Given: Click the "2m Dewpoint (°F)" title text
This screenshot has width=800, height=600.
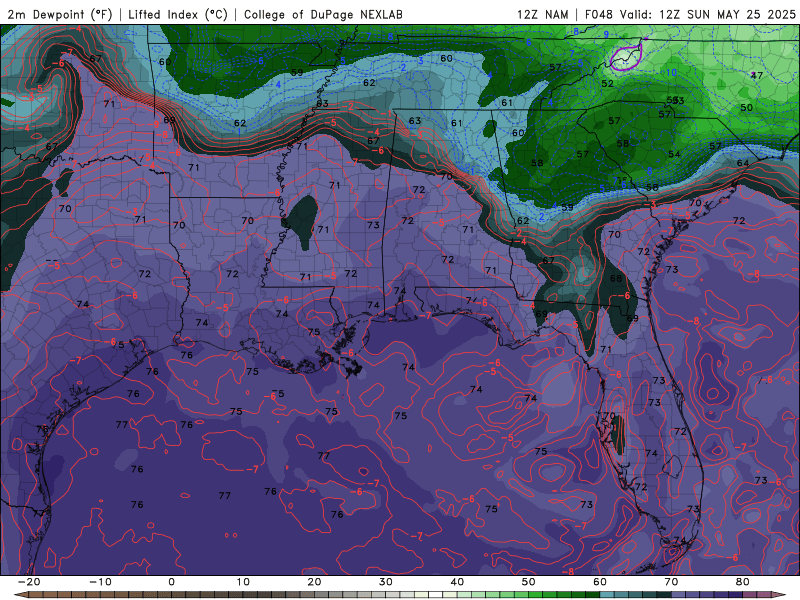Looking at the screenshot, I should tap(60, 14).
